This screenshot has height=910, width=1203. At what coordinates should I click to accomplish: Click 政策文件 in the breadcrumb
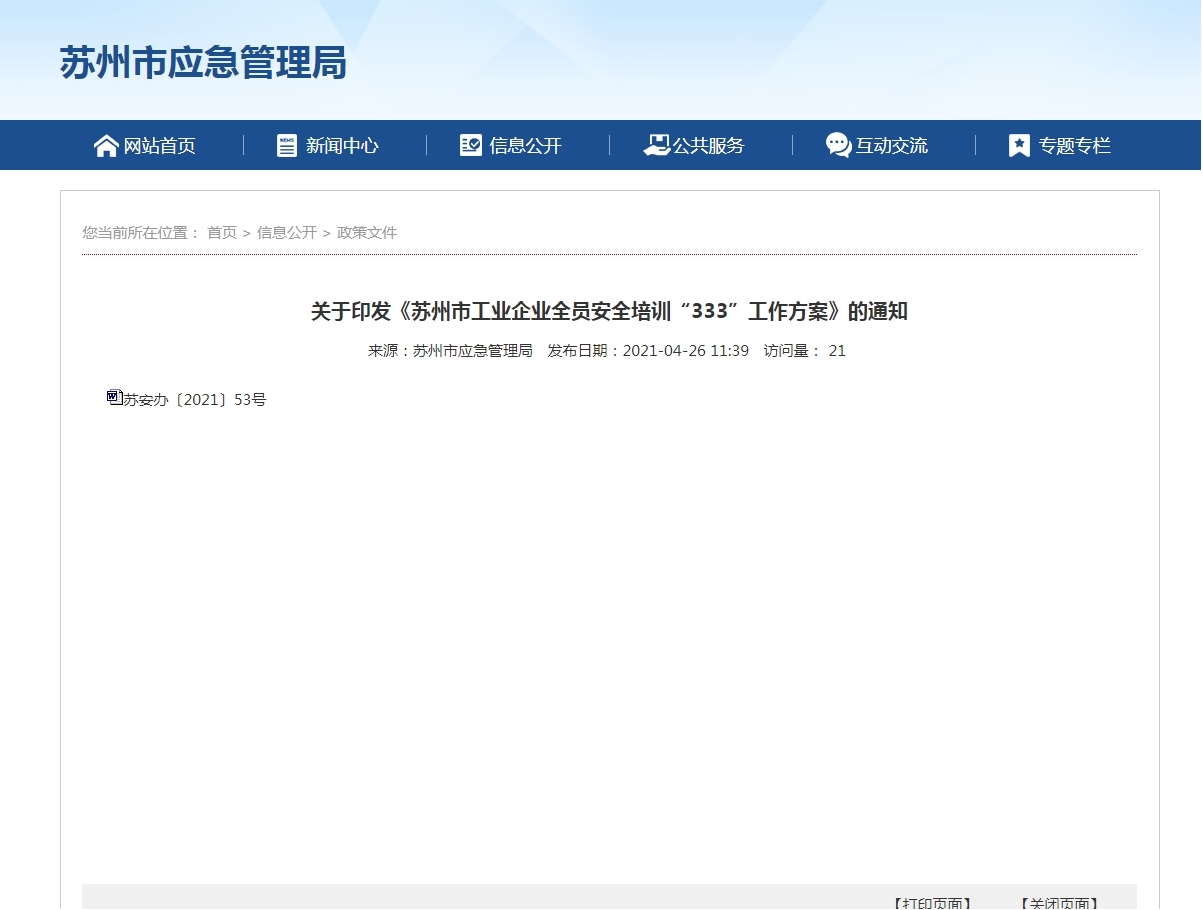pyautogui.click(x=367, y=233)
